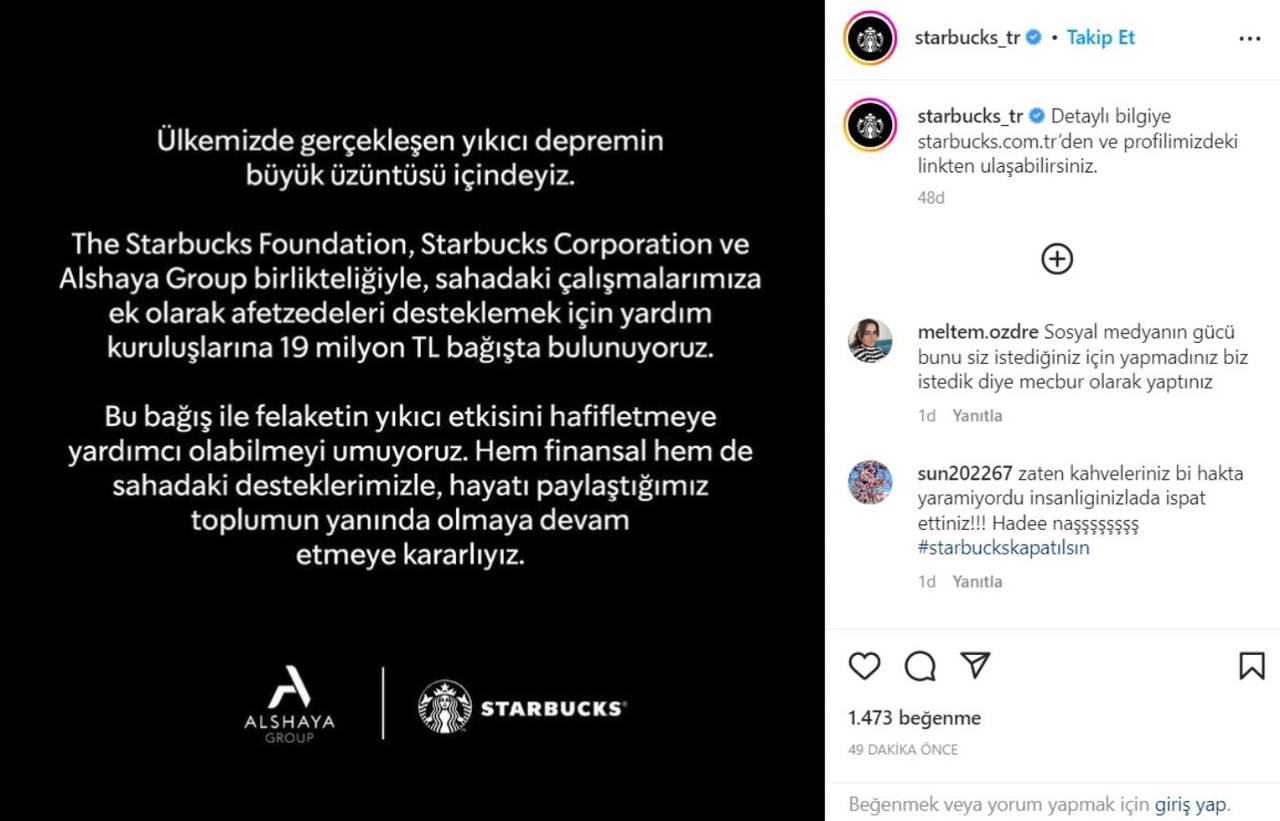Open the giriş yap login link
Viewport: 1280px width, 821px height.
1190,804
